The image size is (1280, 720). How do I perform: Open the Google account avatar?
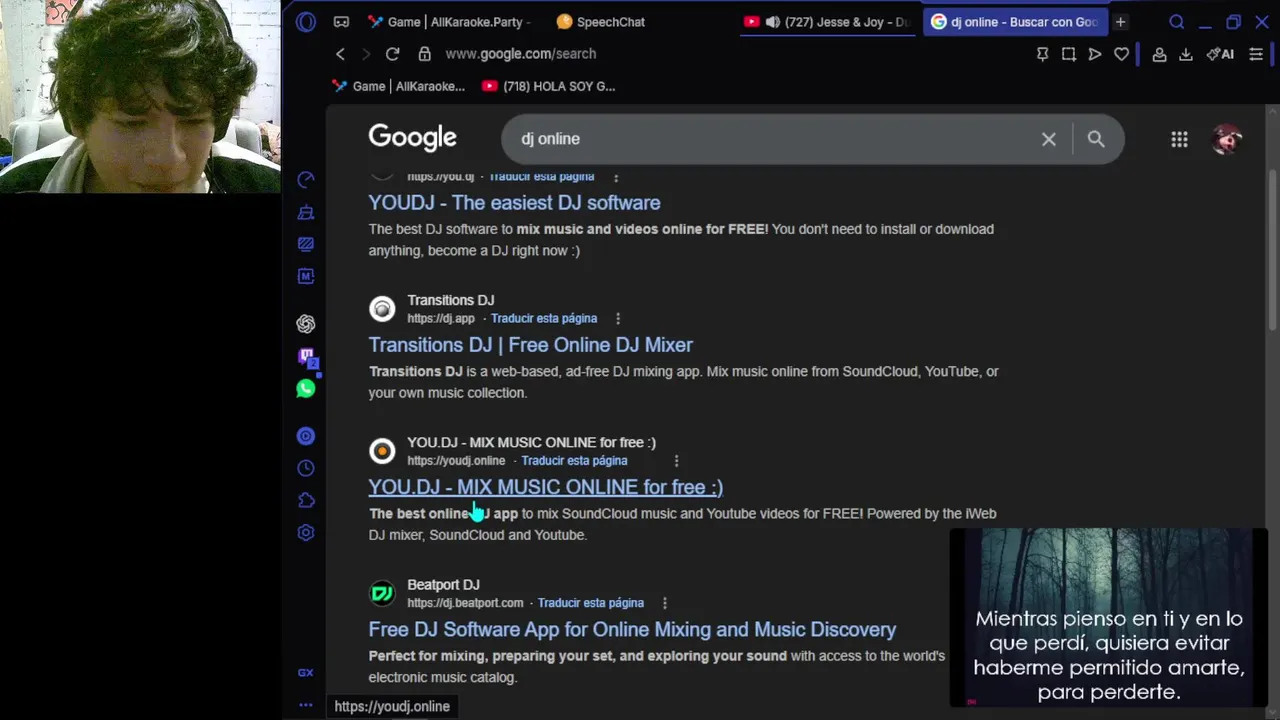coord(1227,140)
